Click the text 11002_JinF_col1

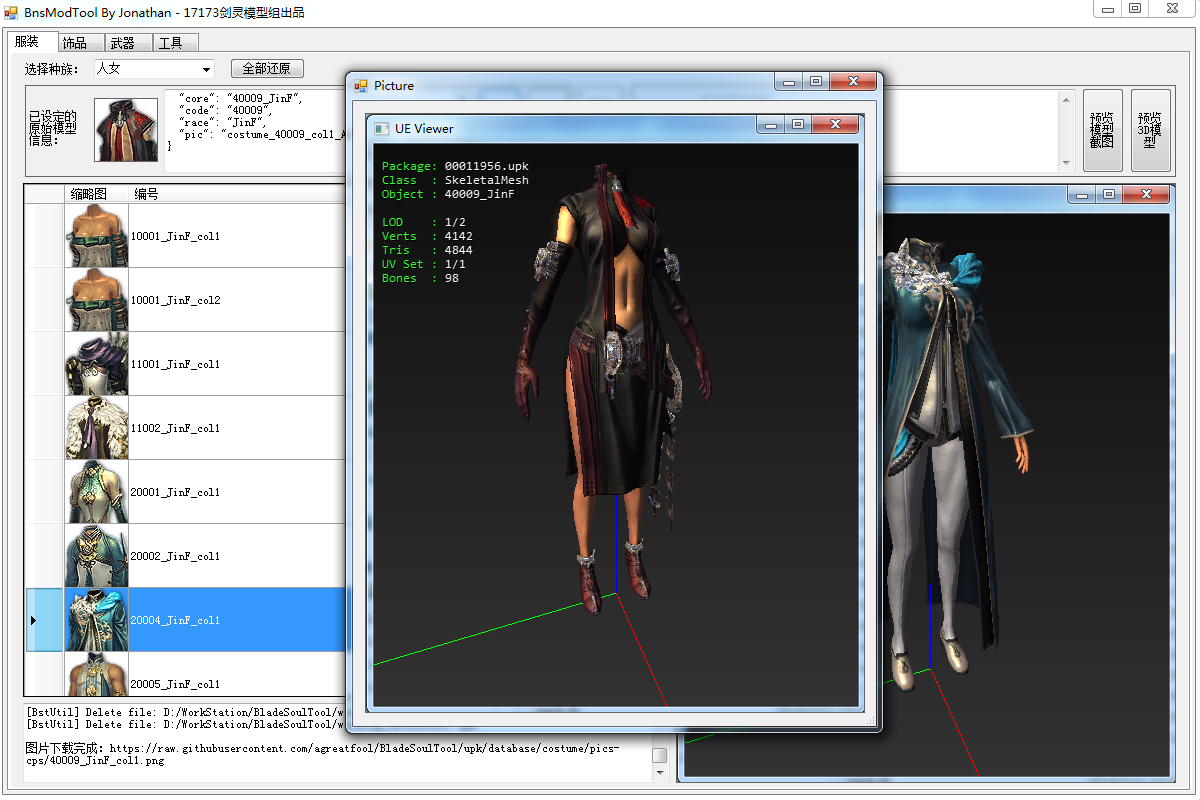pyautogui.click(x=175, y=429)
